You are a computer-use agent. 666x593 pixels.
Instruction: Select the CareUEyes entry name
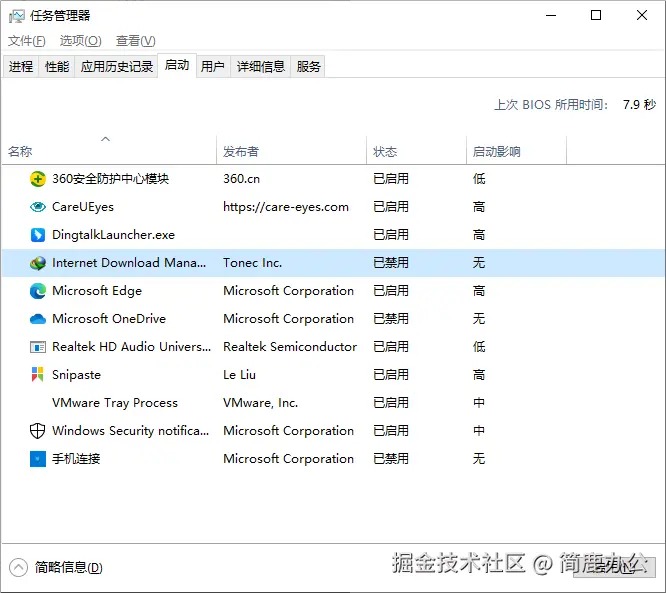coord(83,207)
